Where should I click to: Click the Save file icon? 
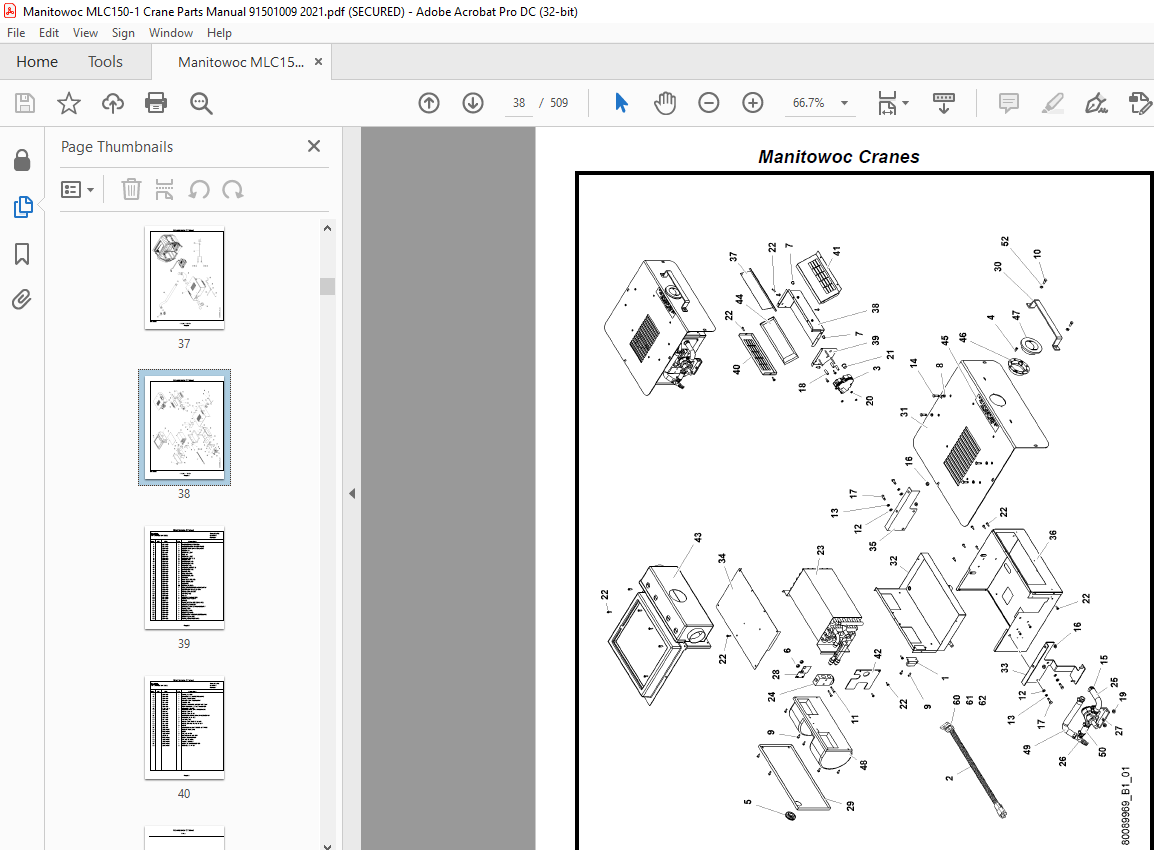coord(25,103)
